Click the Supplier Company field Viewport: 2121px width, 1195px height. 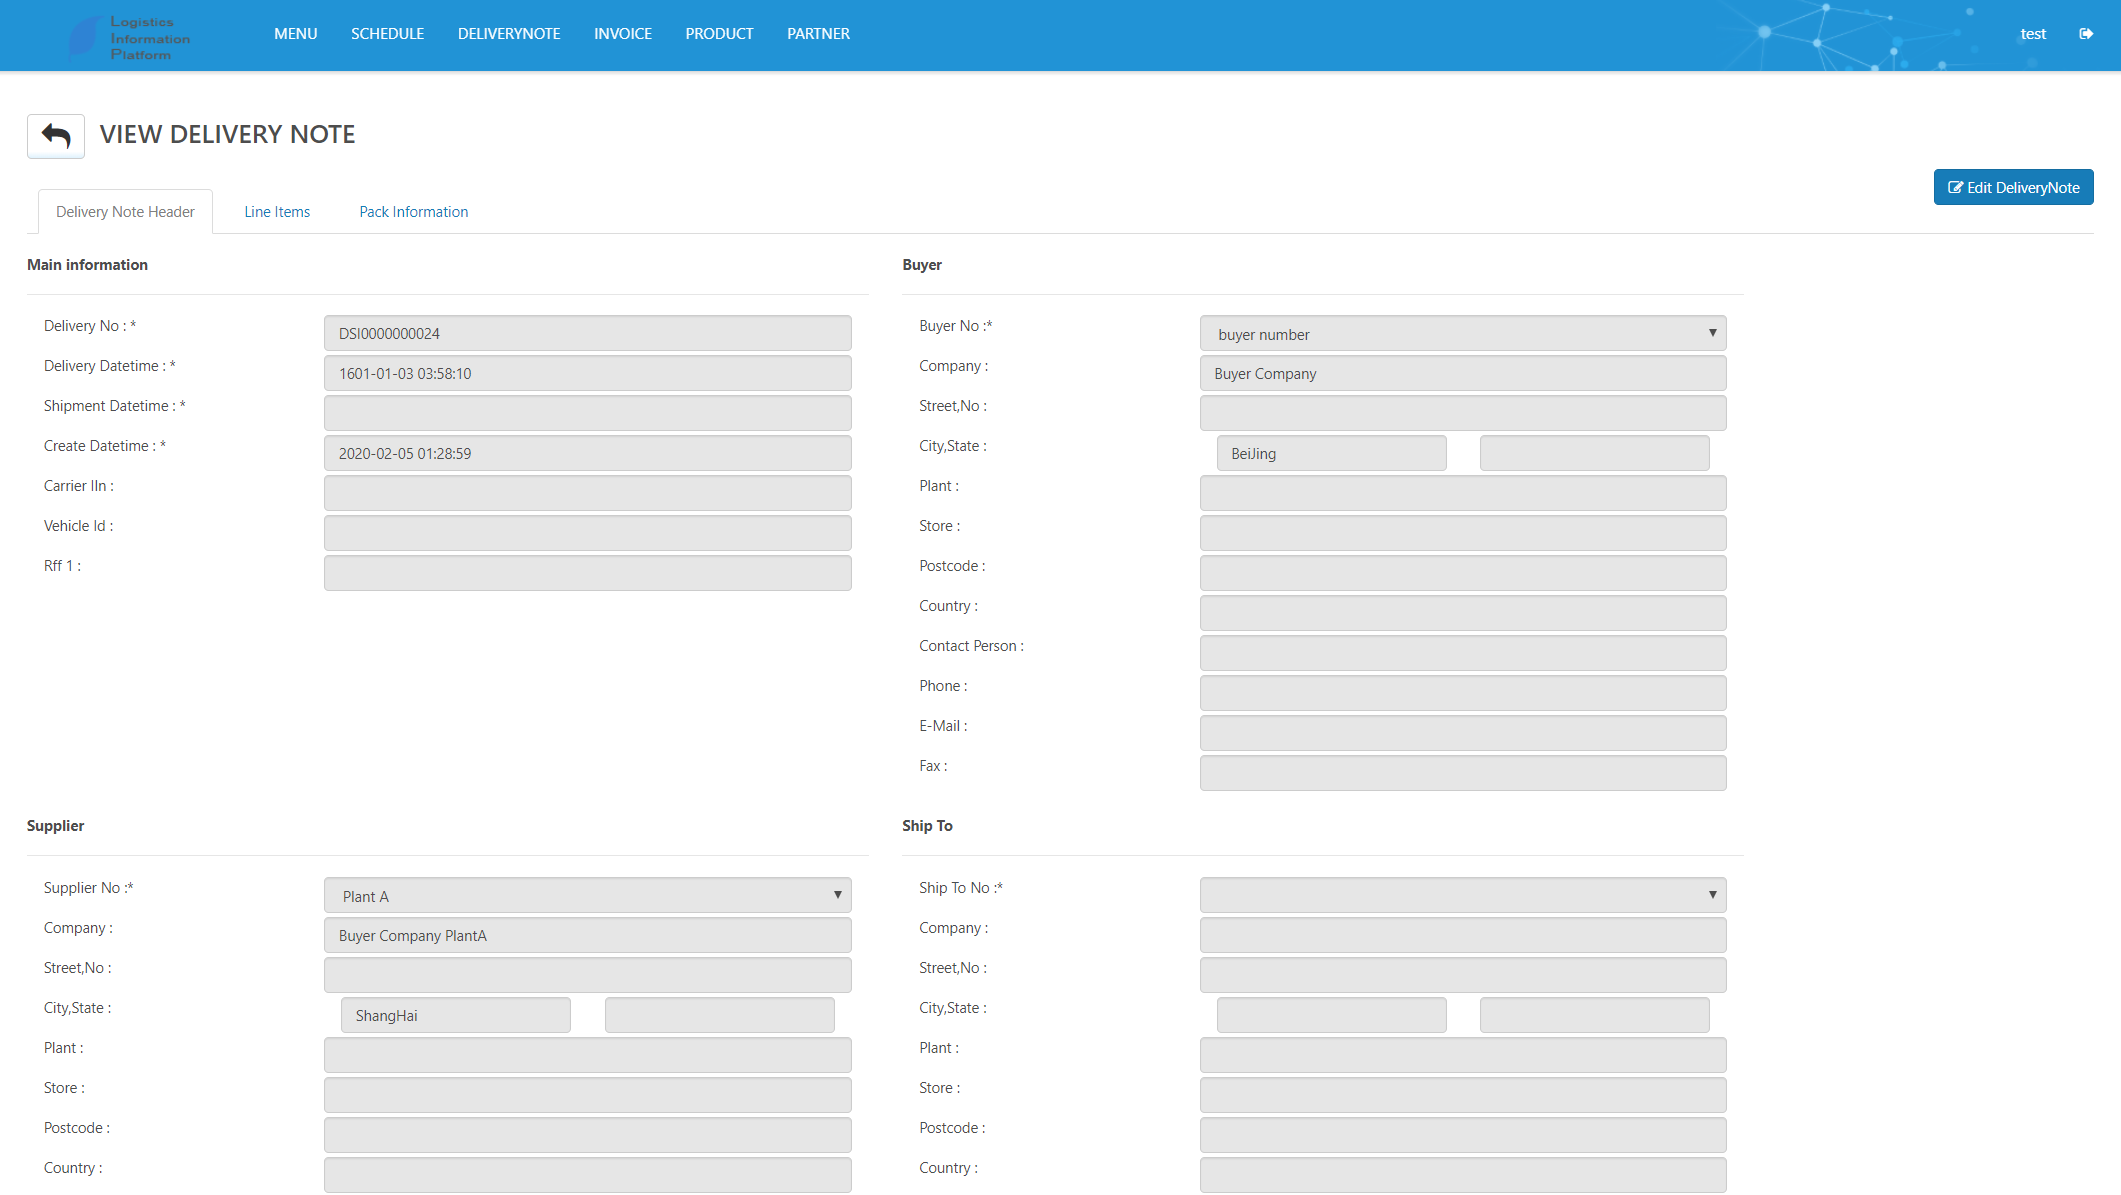coord(588,936)
